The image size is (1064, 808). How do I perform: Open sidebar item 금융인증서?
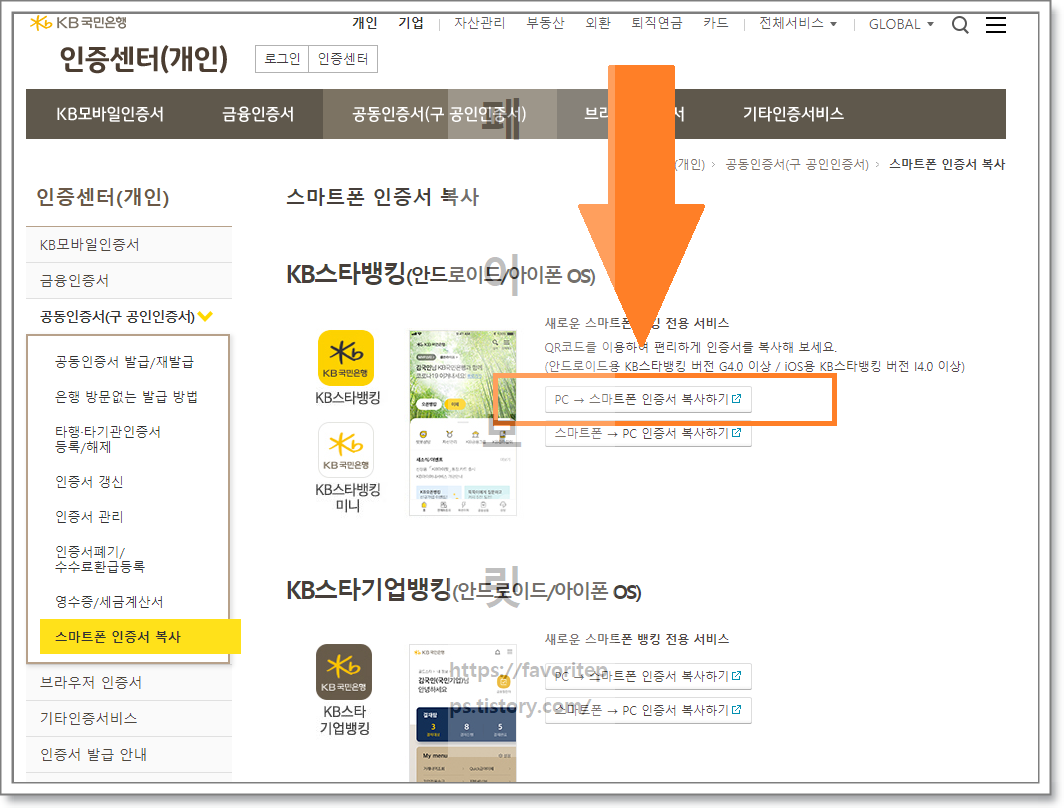click(129, 280)
